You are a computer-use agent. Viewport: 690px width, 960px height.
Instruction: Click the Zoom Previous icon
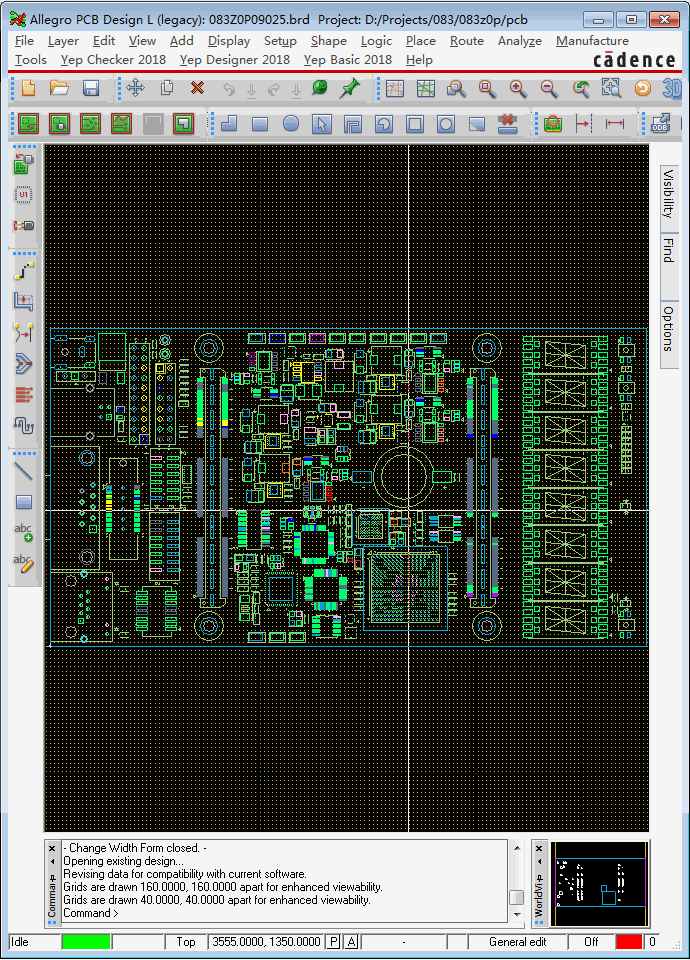pos(580,89)
